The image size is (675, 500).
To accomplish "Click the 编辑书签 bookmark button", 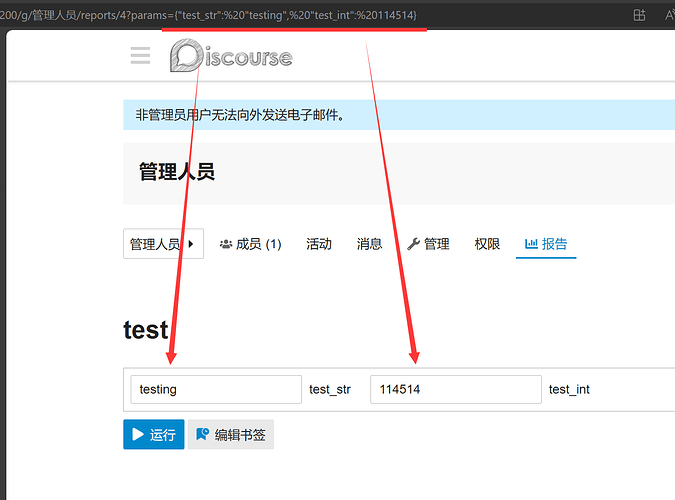I will pyautogui.click(x=231, y=435).
